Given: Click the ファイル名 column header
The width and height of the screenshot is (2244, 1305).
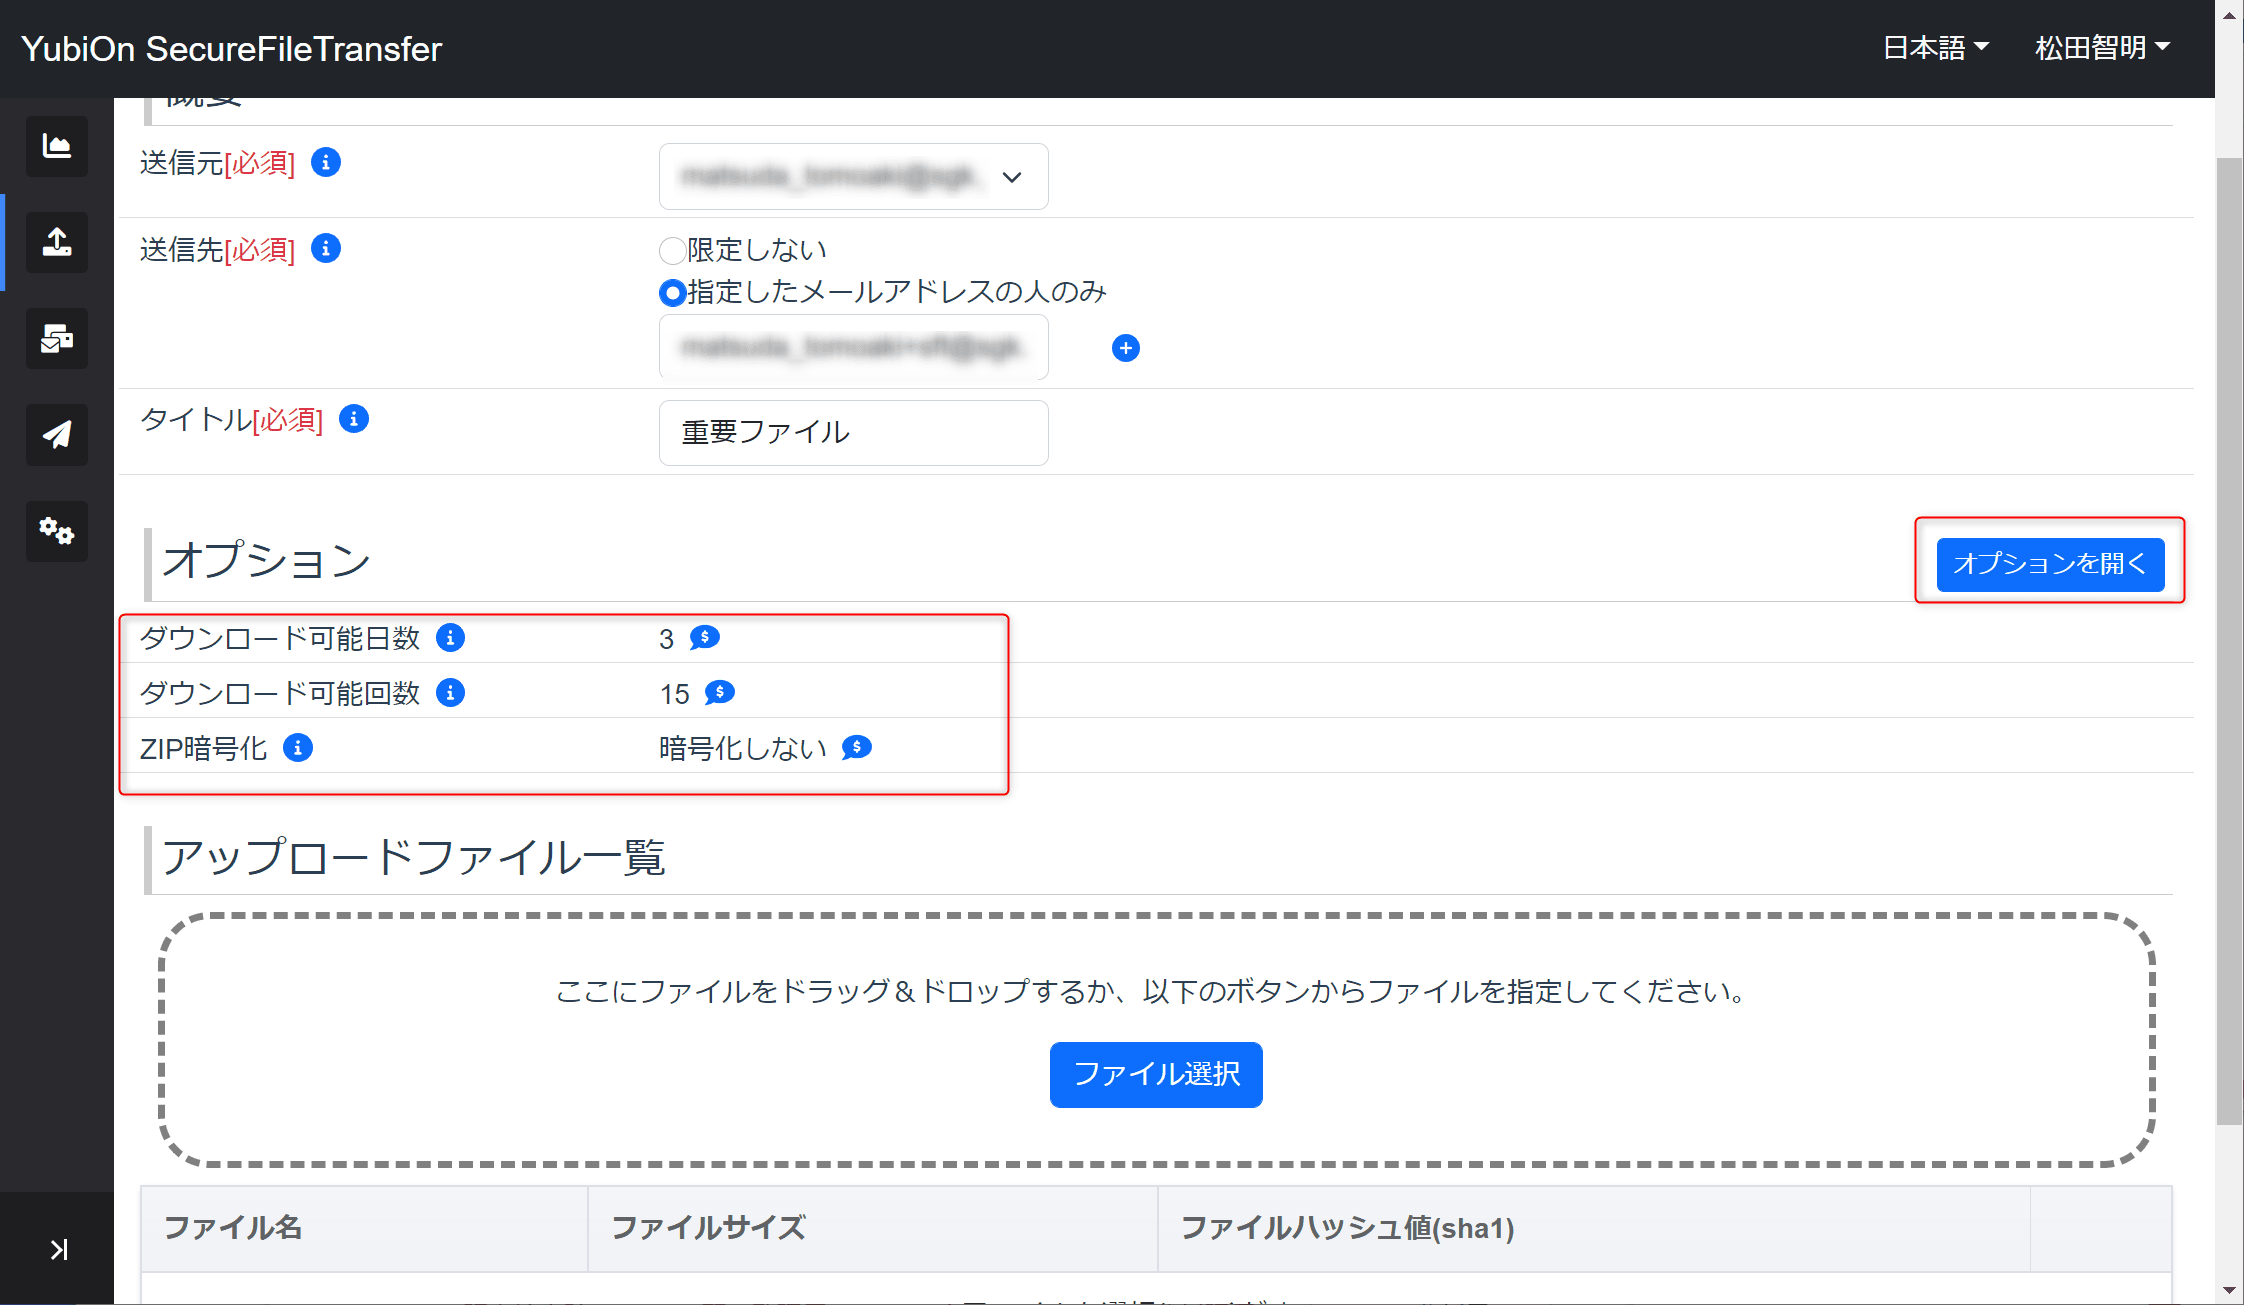Looking at the screenshot, I should pyautogui.click(x=364, y=1228).
